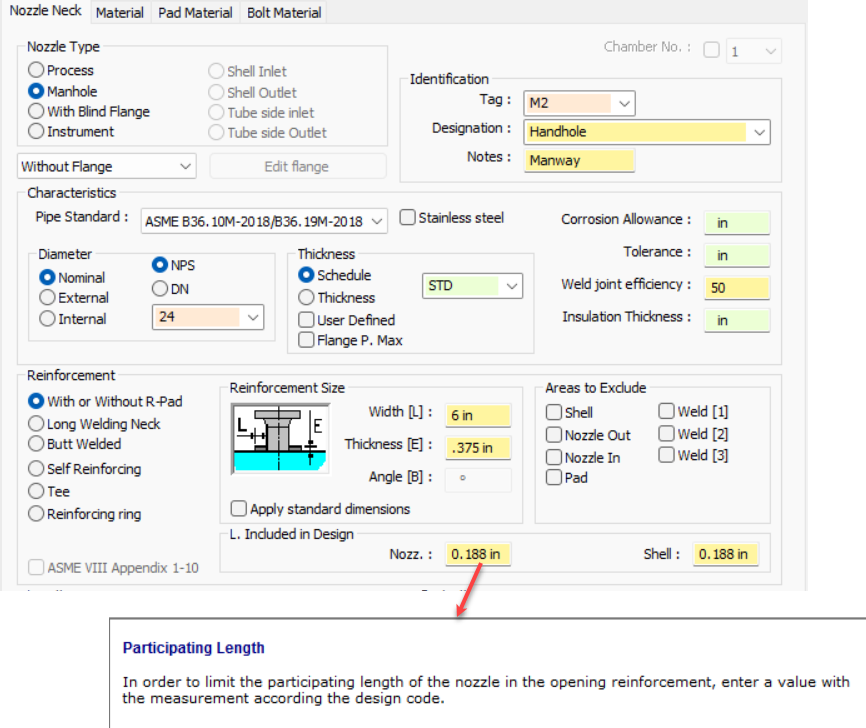Click the Tolerance input field
Image resolution: width=866 pixels, height=728 pixels.
[737, 255]
